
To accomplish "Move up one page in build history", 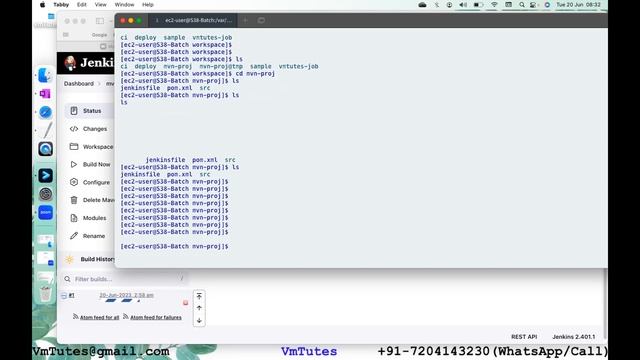I will click(199, 308).
